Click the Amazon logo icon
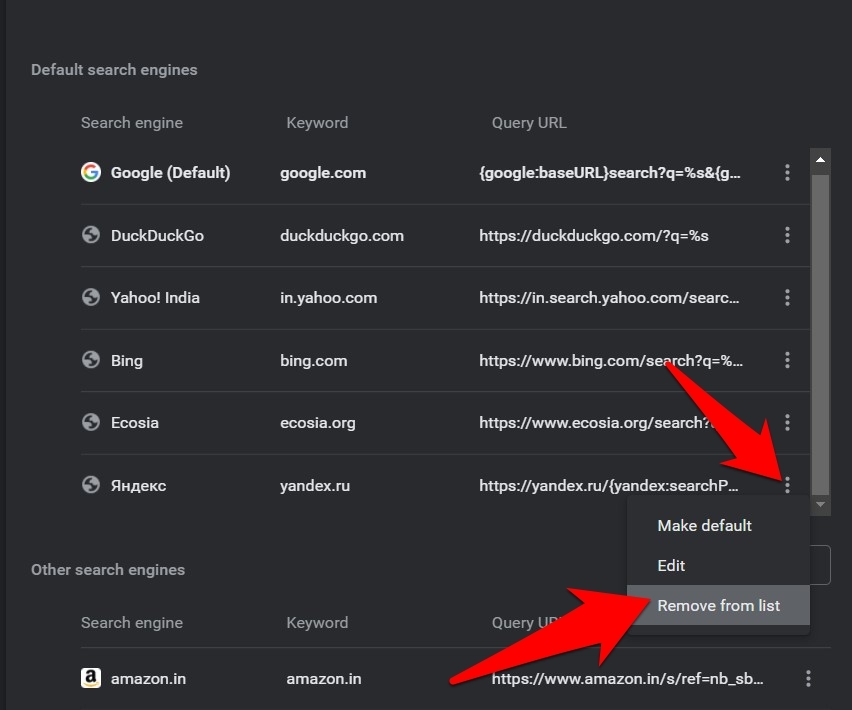 pos(91,678)
